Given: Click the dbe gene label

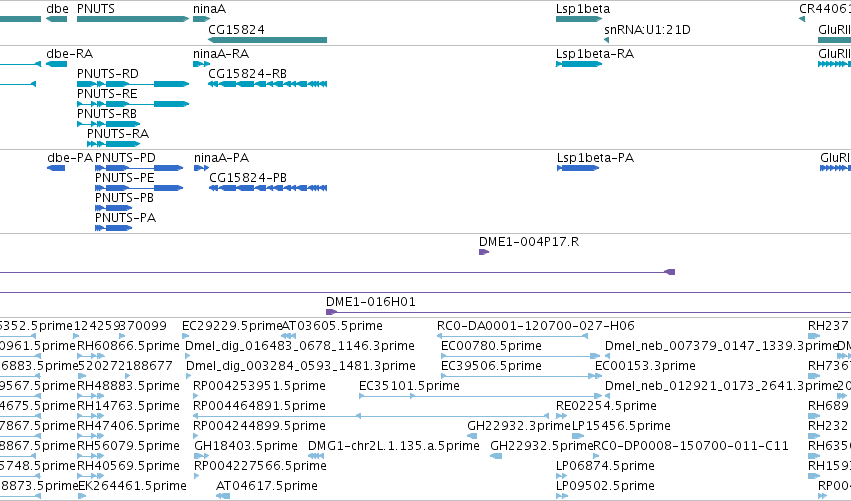Looking at the screenshot, I should click(x=58, y=9).
